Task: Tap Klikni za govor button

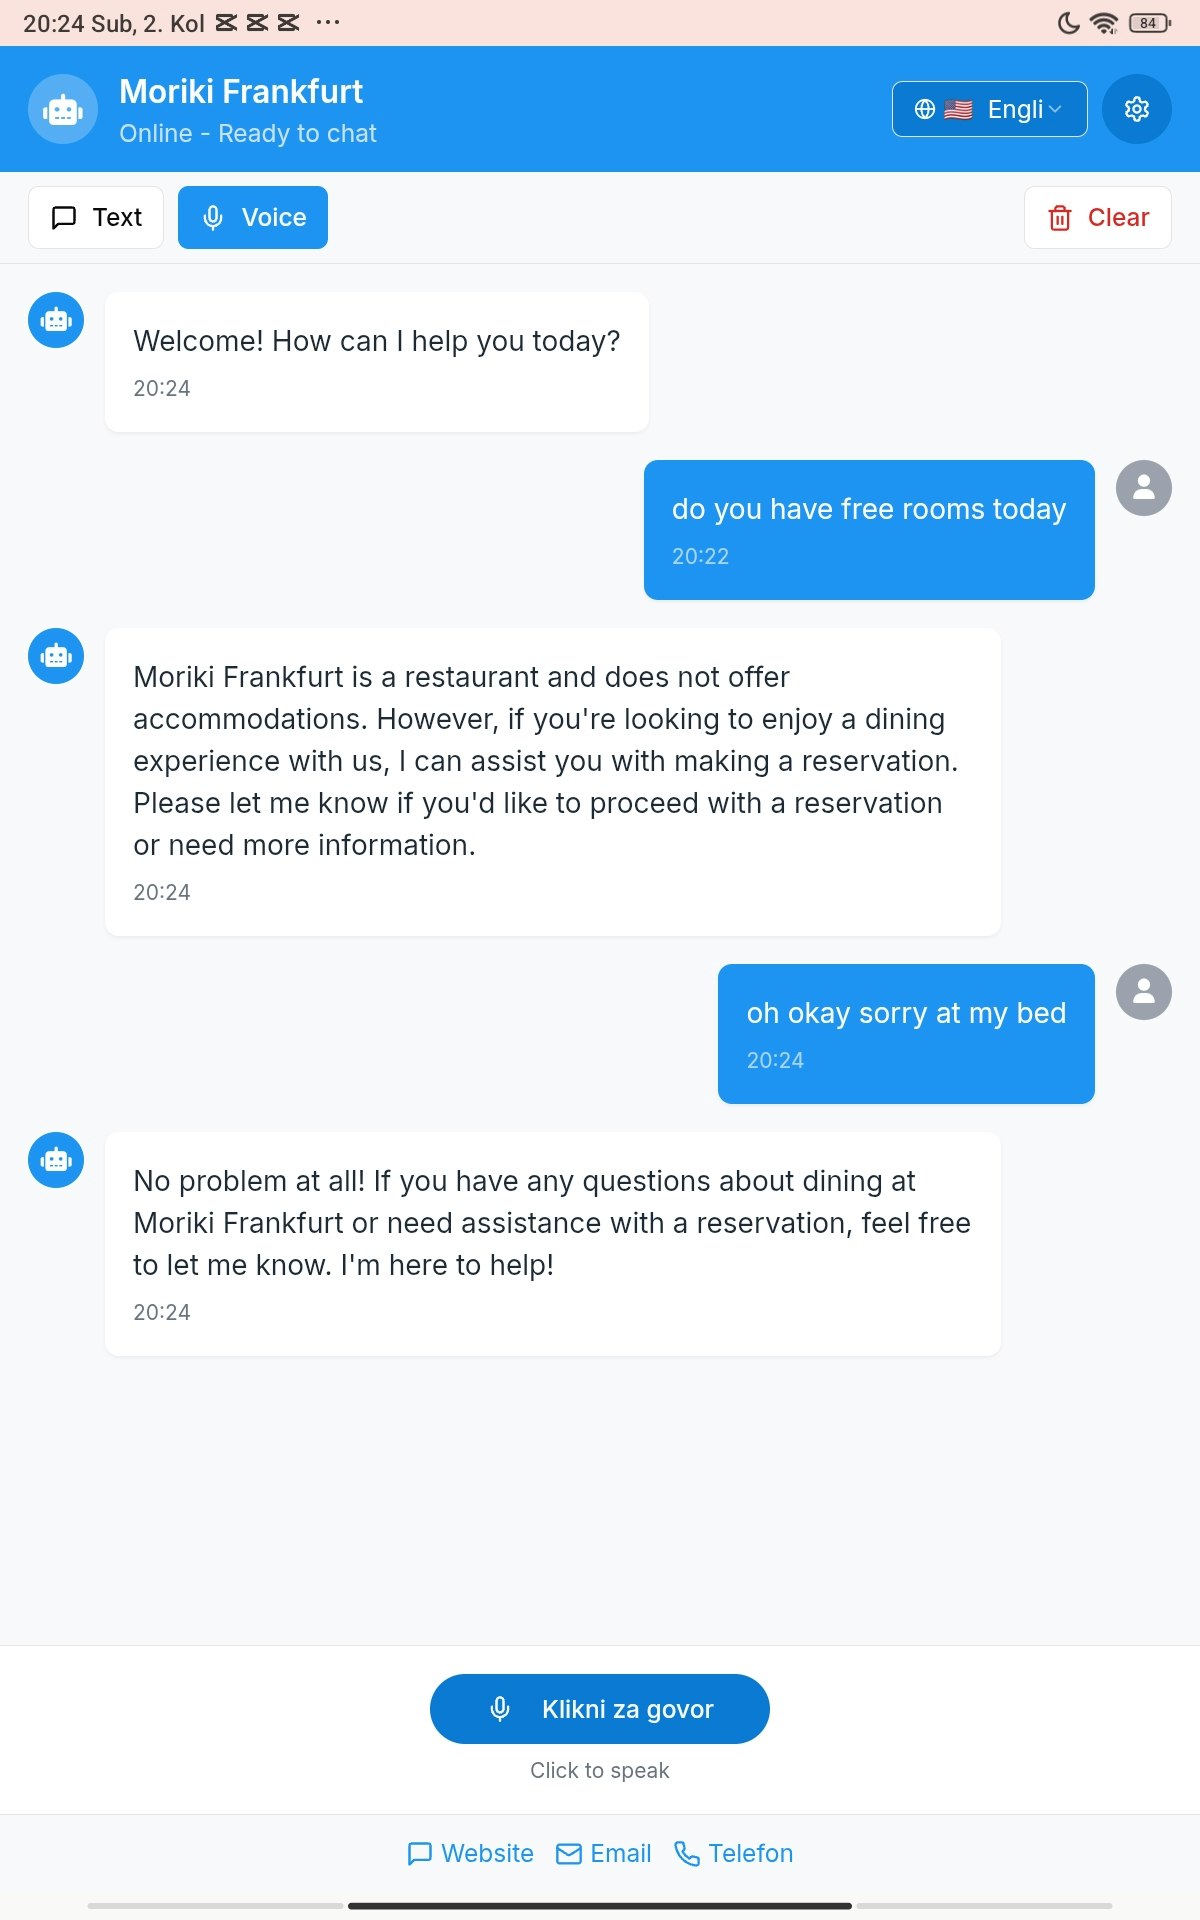Action: (600, 1709)
